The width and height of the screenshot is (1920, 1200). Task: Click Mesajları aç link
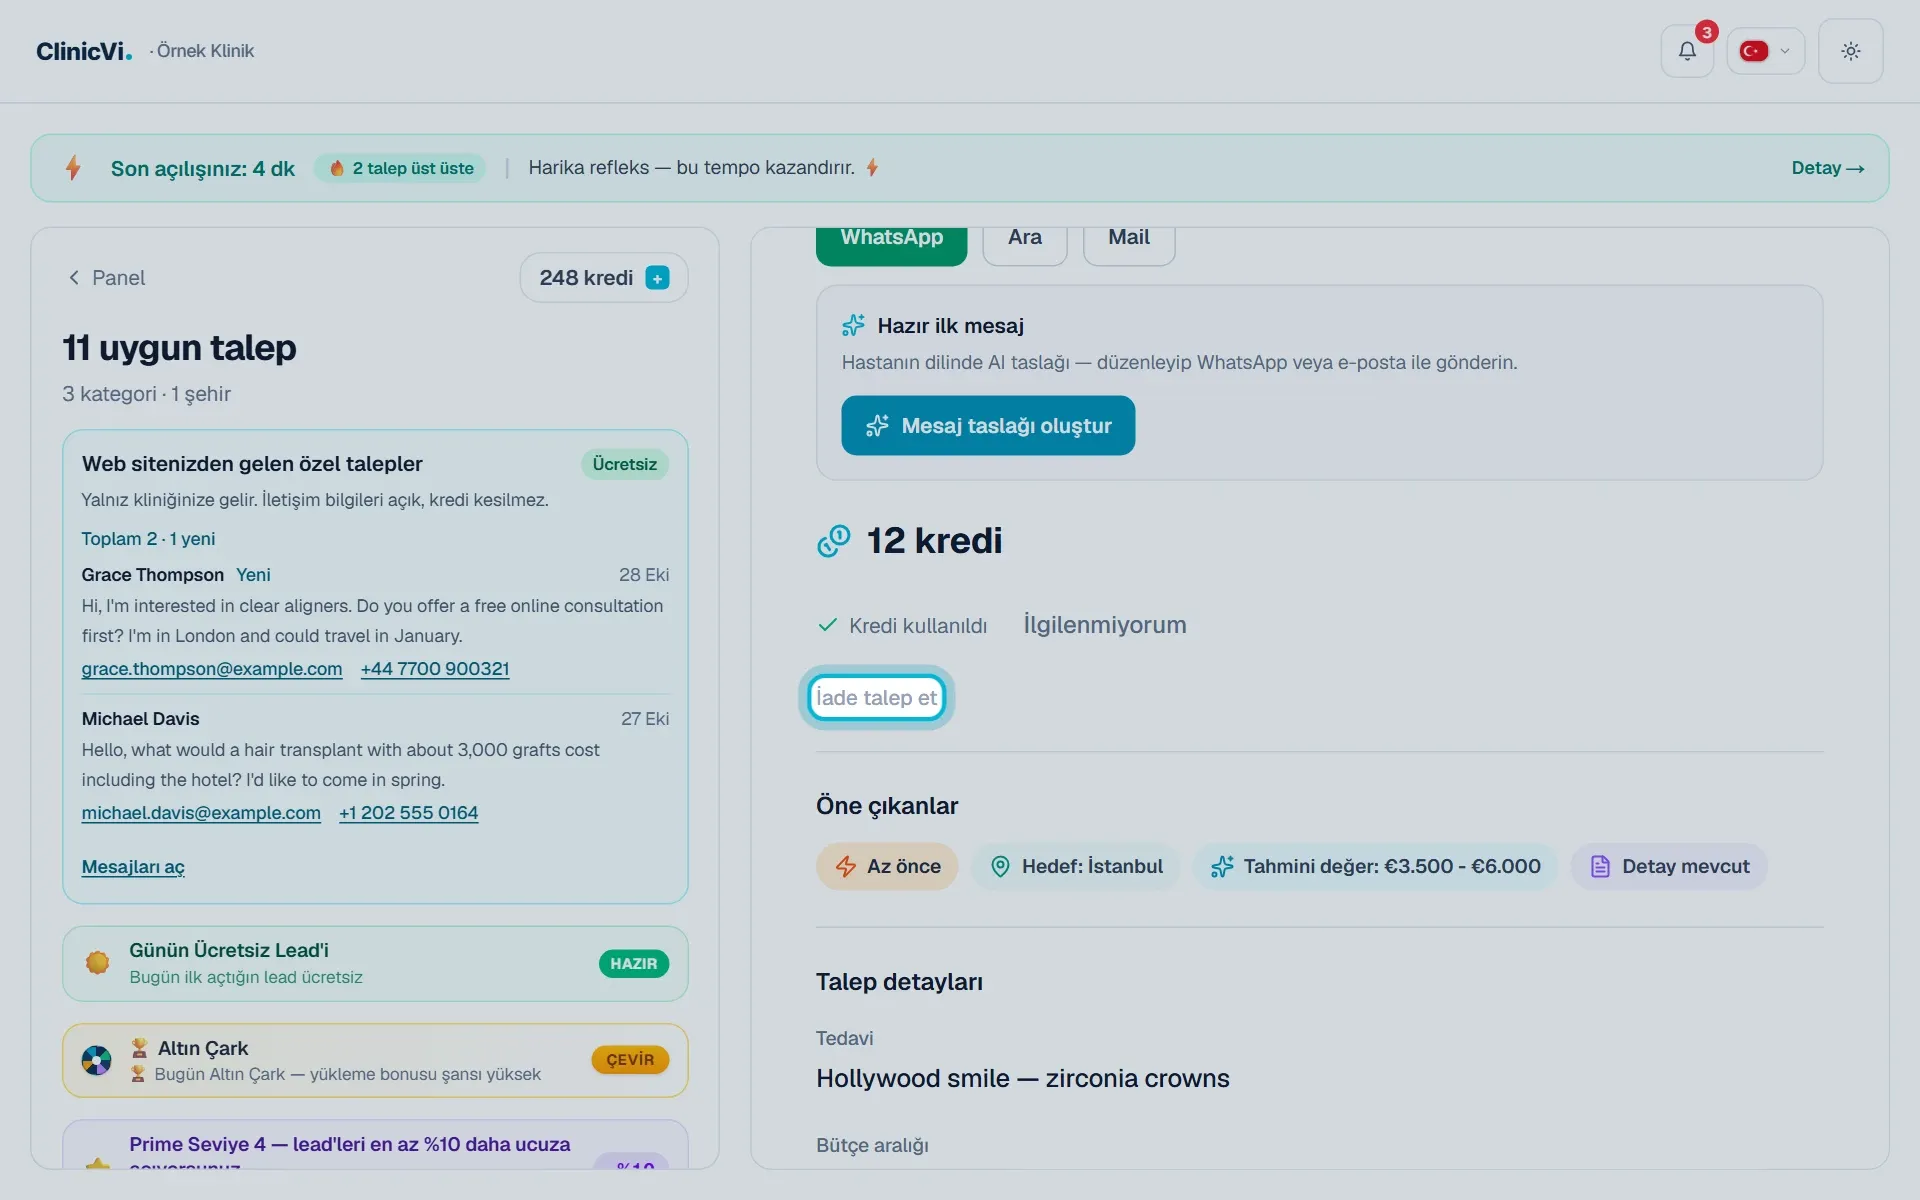(133, 867)
